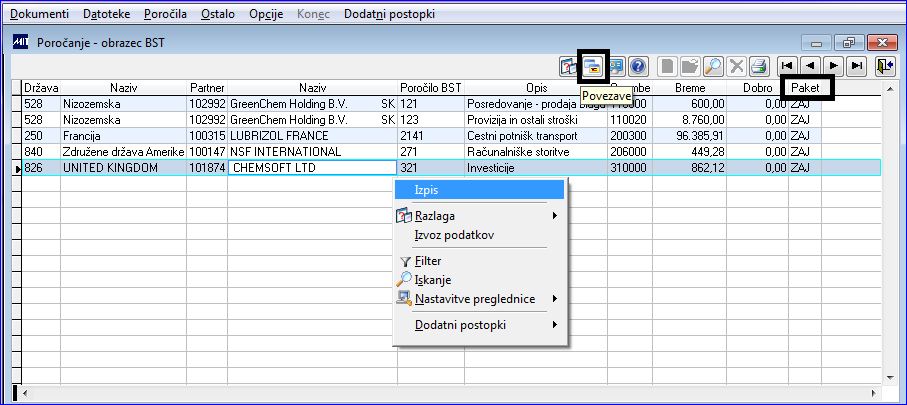The width and height of the screenshot is (907, 405).
Task: Open the Poročila menu
Action: (165, 14)
